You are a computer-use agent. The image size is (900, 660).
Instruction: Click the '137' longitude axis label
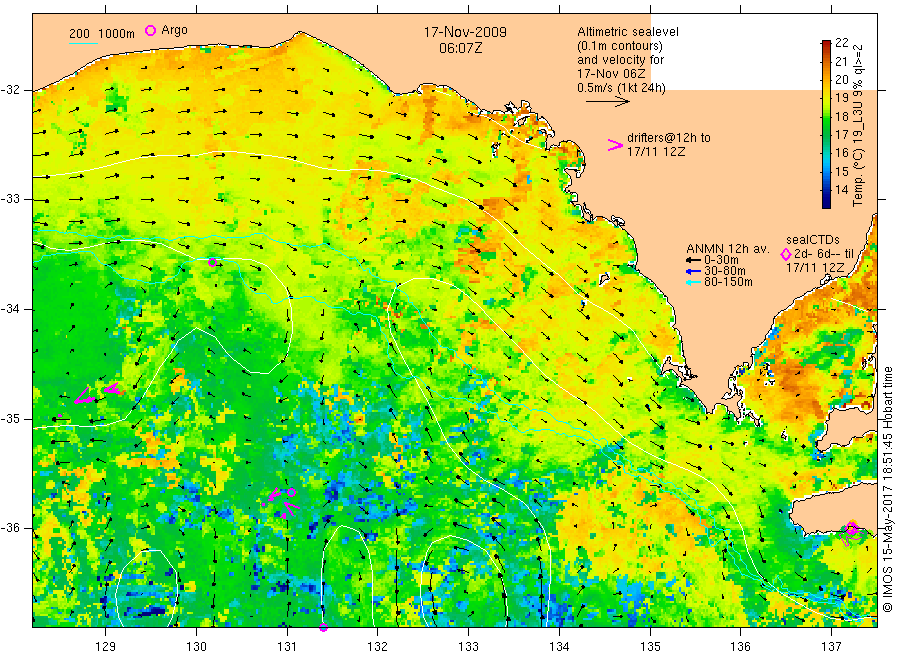831,647
